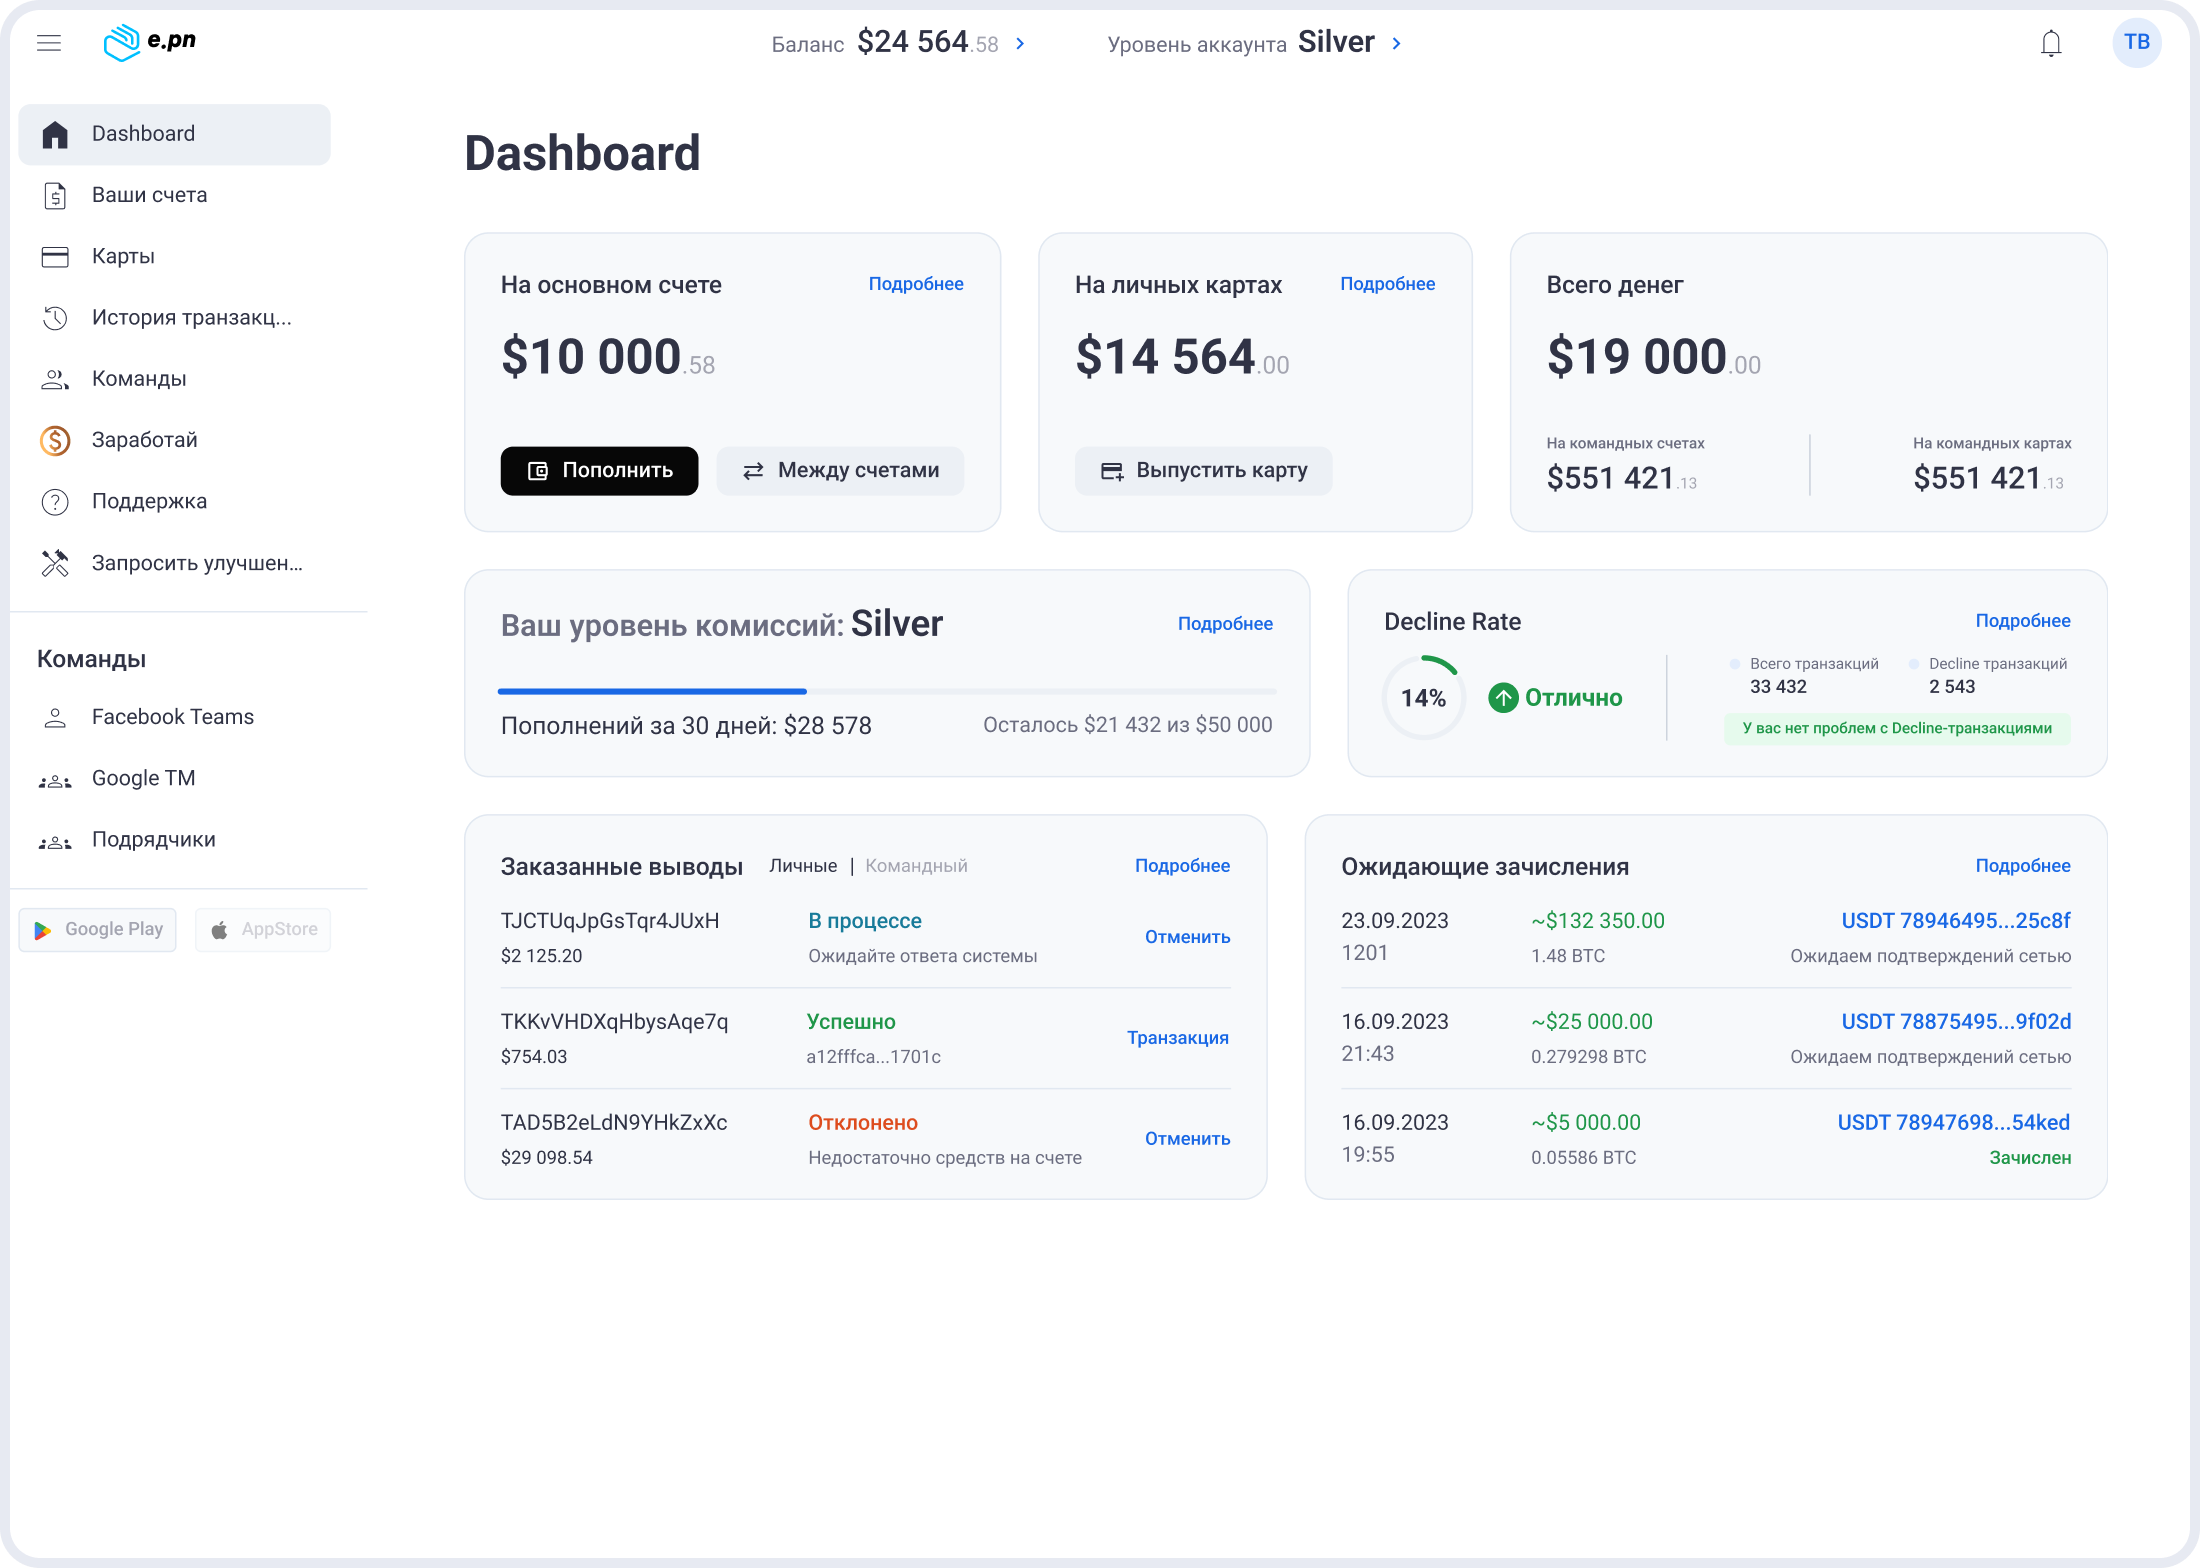Image resolution: width=2200 pixels, height=1568 pixels.
Task: Expand the Баланс details chevron
Action: (1020, 44)
